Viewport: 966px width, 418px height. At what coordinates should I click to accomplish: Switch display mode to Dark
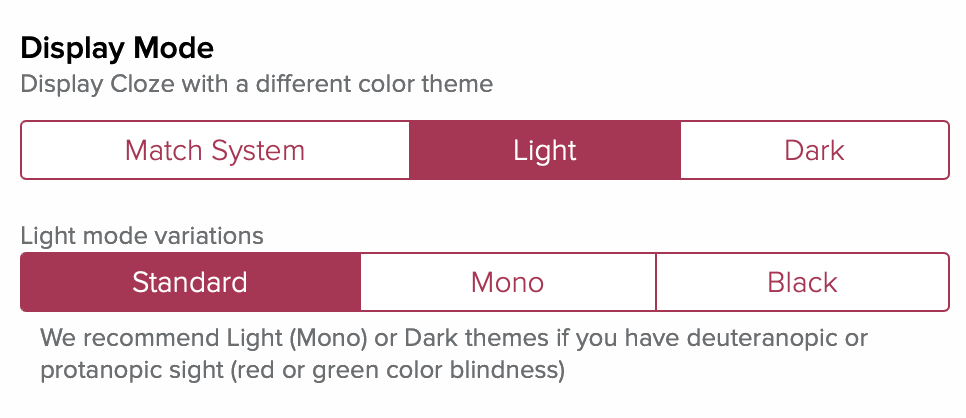814,150
